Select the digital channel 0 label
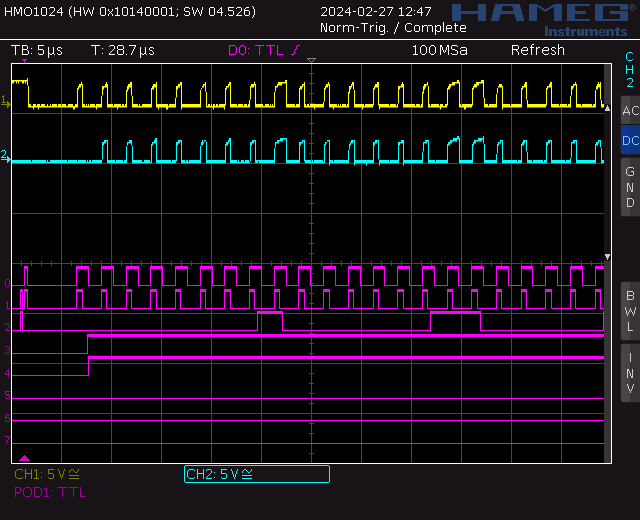The width and height of the screenshot is (640, 520). 7,284
